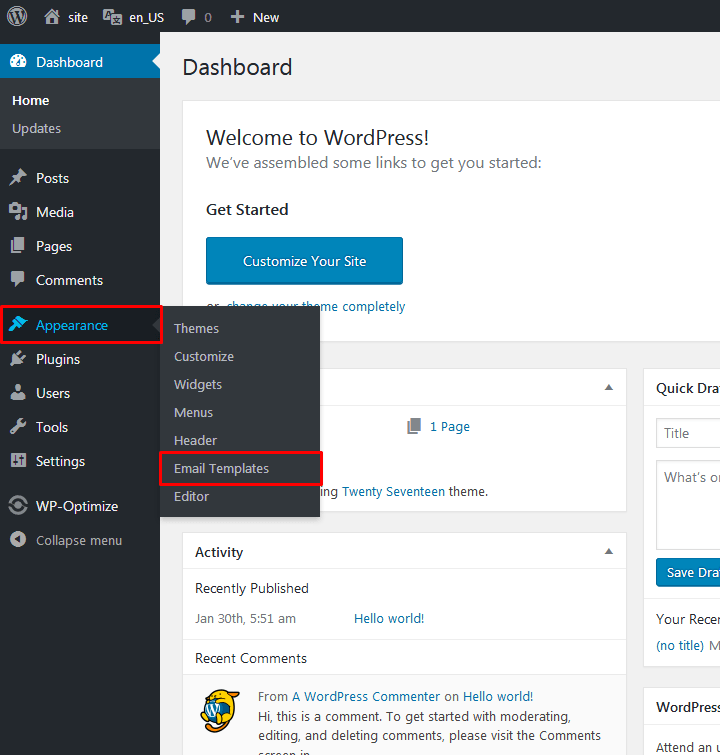Click the plus New icon
Screen dimensions: 720x755
pyautogui.click(x=237, y=17)
